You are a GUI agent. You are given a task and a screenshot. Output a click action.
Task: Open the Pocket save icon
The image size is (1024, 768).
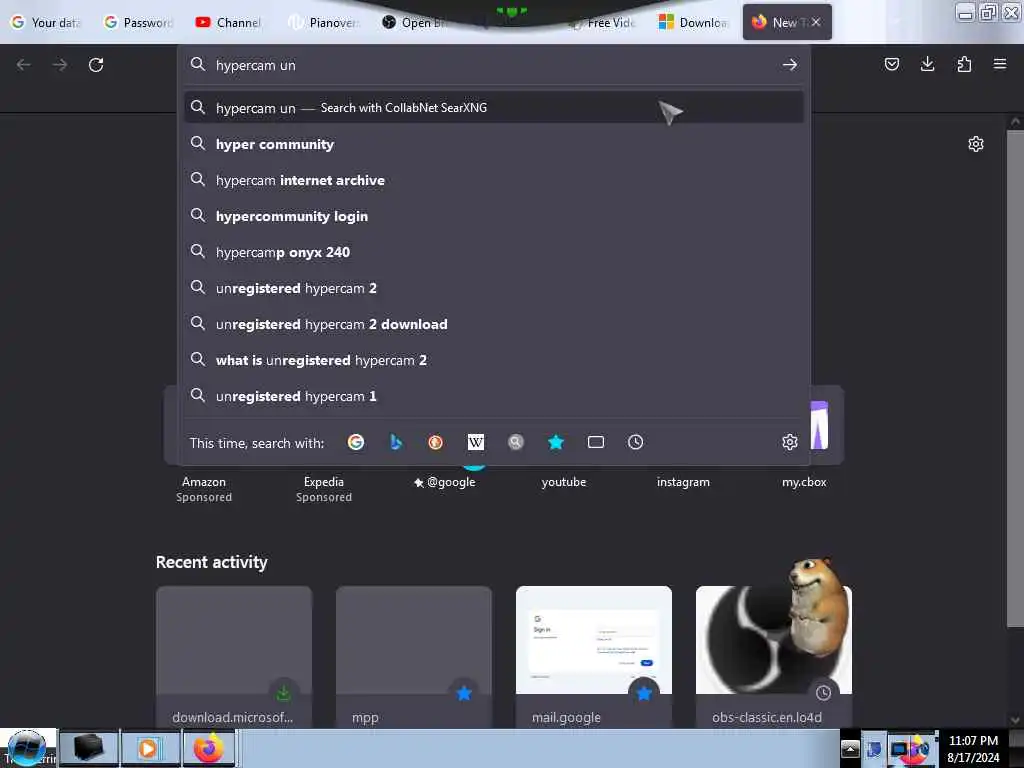pos(891,64)
